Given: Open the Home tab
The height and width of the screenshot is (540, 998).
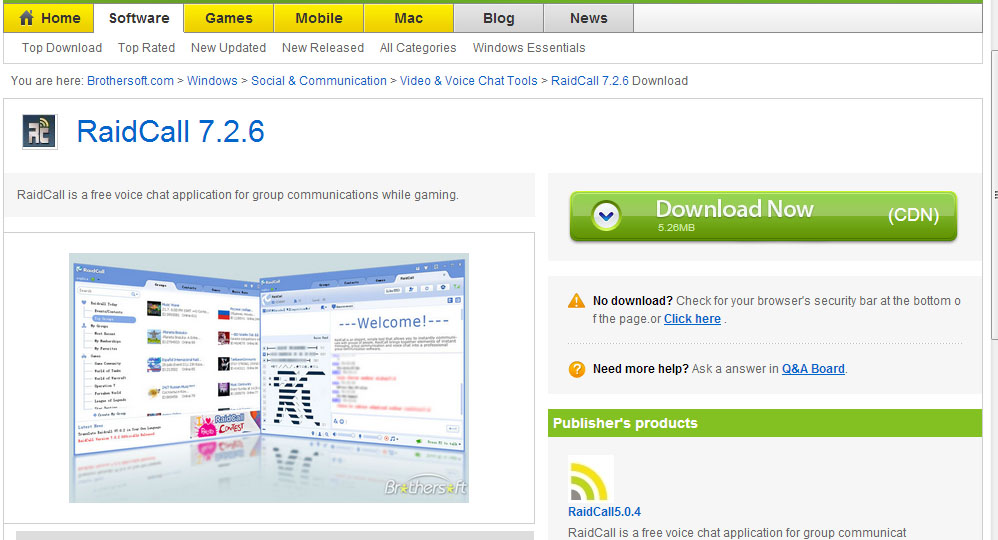Looking at the screenshot, I should (x=49, y=18).
